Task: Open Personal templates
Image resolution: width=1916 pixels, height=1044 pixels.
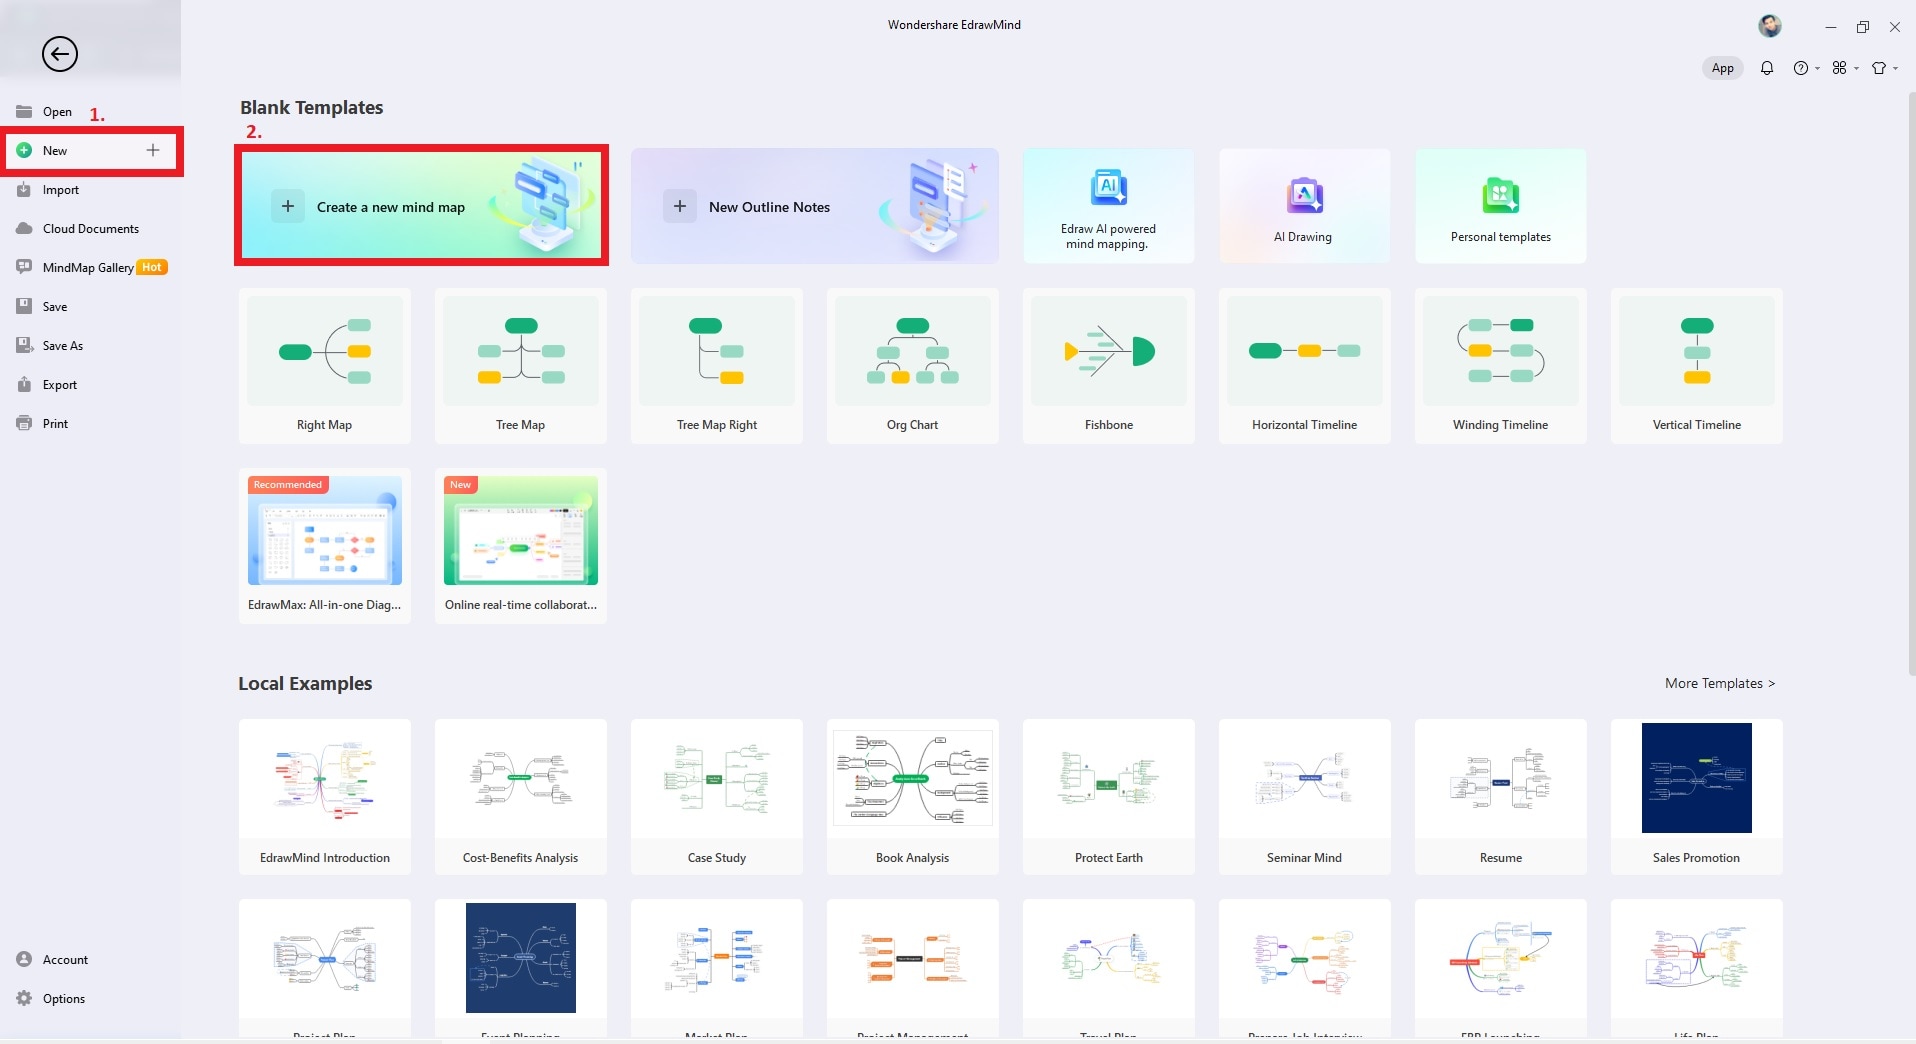Action: coord(1500,206)
